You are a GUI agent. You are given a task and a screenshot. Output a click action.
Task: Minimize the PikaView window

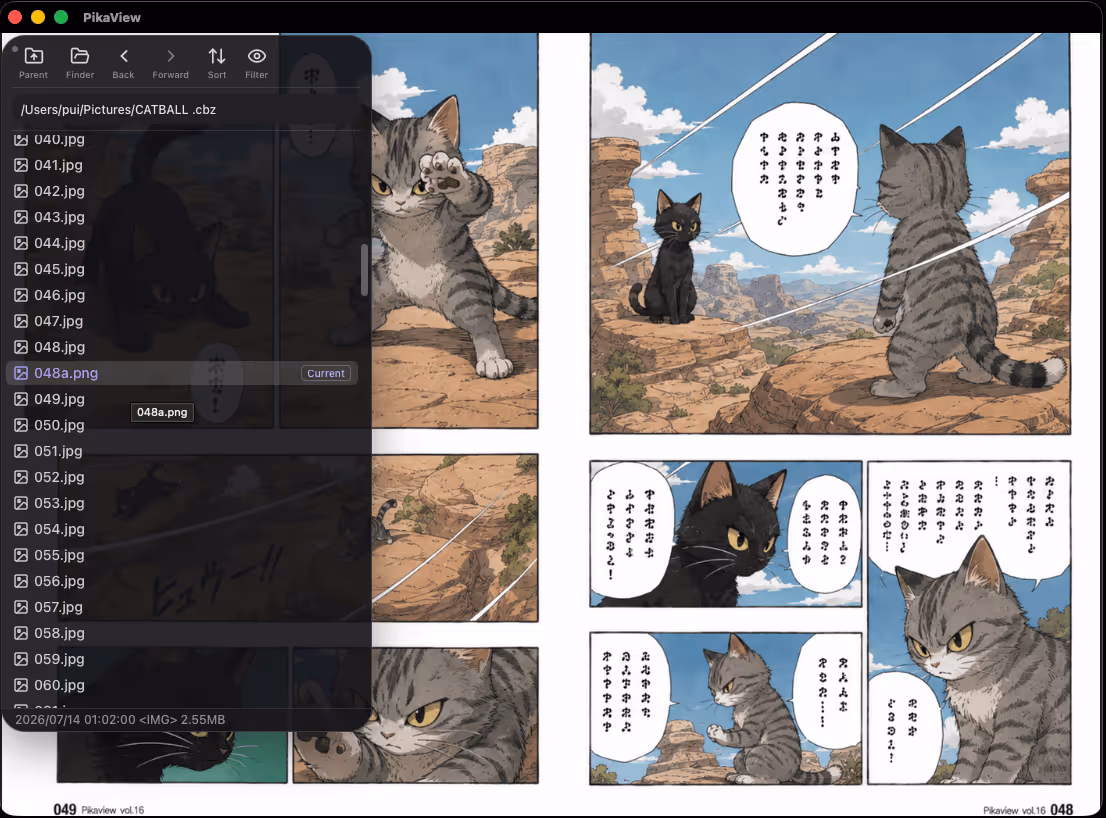pos(38,17)
